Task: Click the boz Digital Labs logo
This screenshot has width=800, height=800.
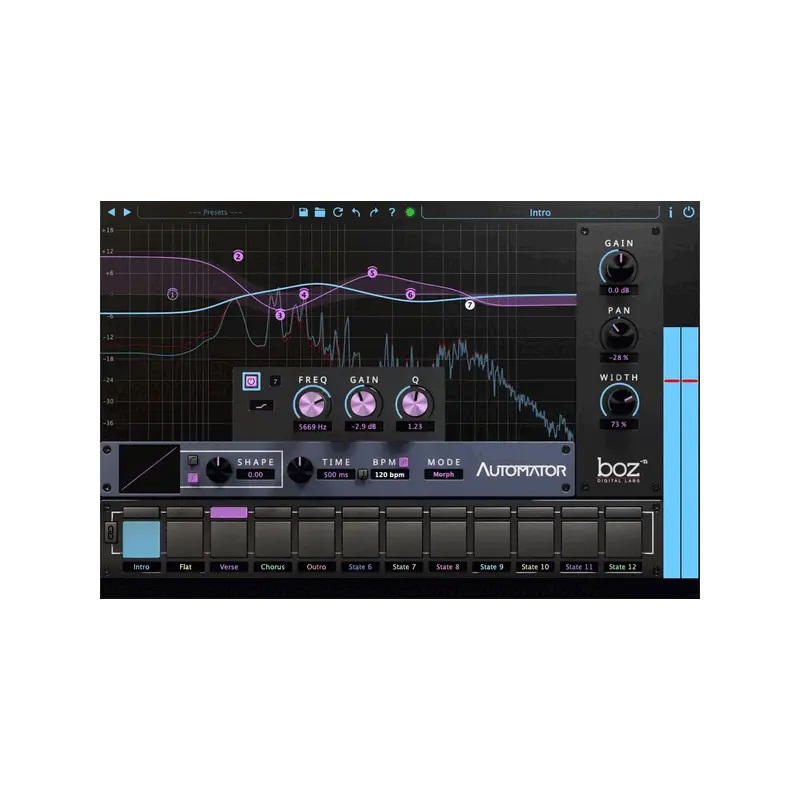Action: (x=621, y=470)
